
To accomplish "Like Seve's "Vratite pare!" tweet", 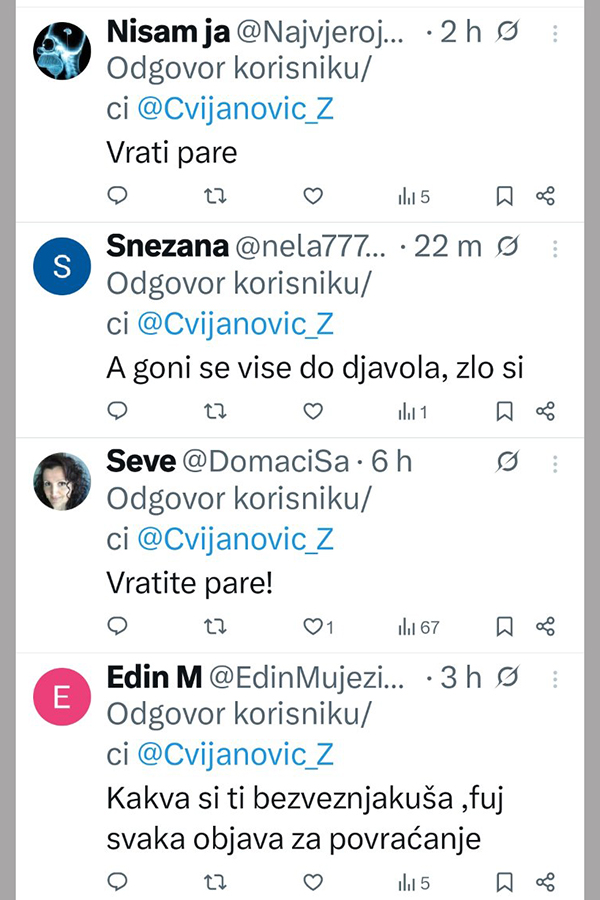I will (312, 627).
